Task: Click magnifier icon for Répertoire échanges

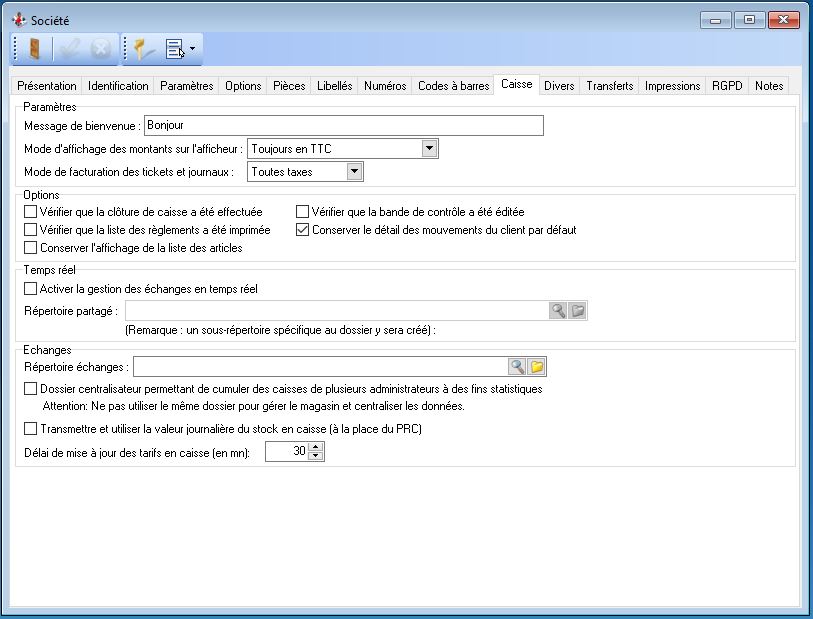Action: pyautogui.click(x=517, y=366)
